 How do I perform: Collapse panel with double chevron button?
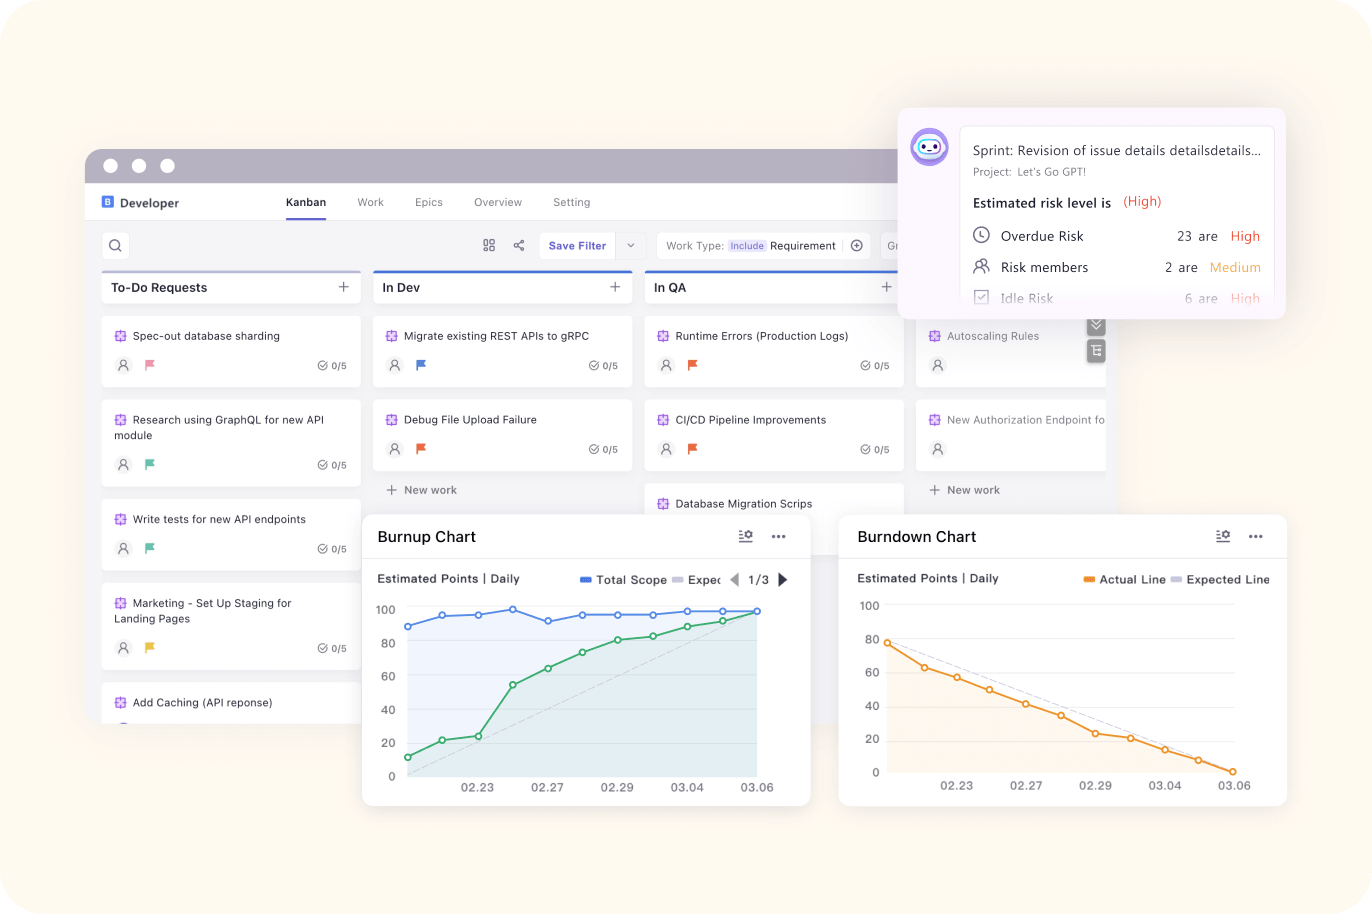[1096, 326]
